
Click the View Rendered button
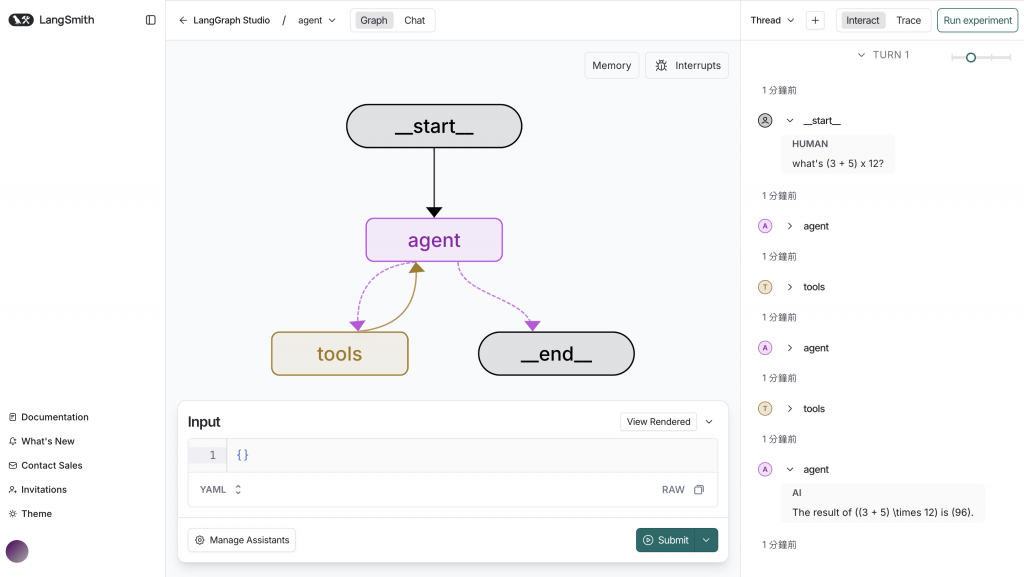[x=658, y=422]
